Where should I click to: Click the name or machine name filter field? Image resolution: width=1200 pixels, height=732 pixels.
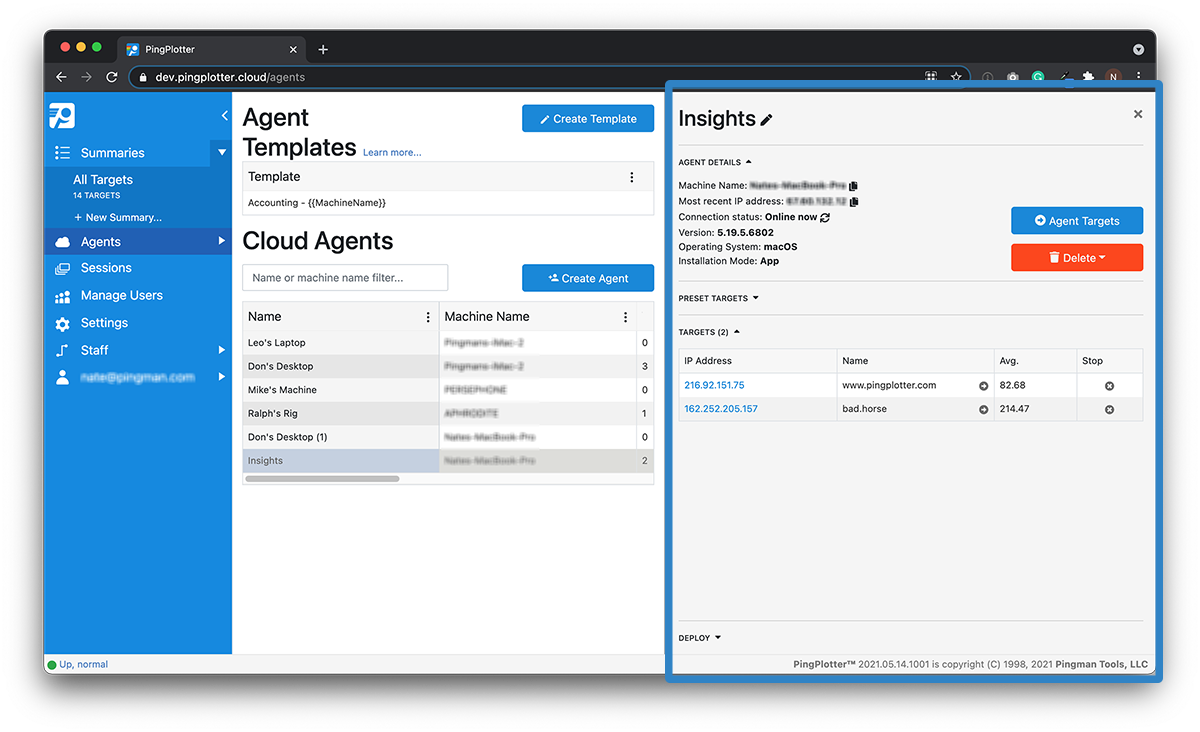[345, 278]
